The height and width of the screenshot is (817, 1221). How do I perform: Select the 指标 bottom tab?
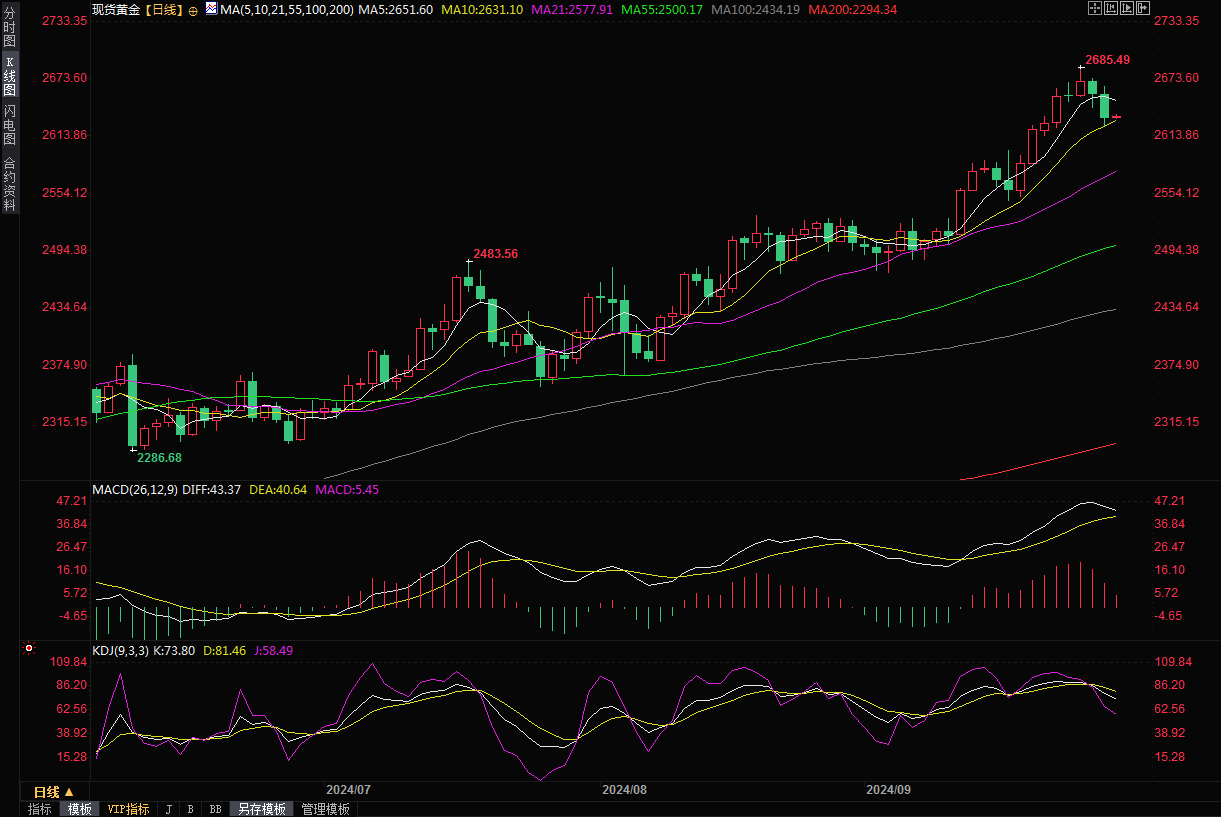point(40,809)
